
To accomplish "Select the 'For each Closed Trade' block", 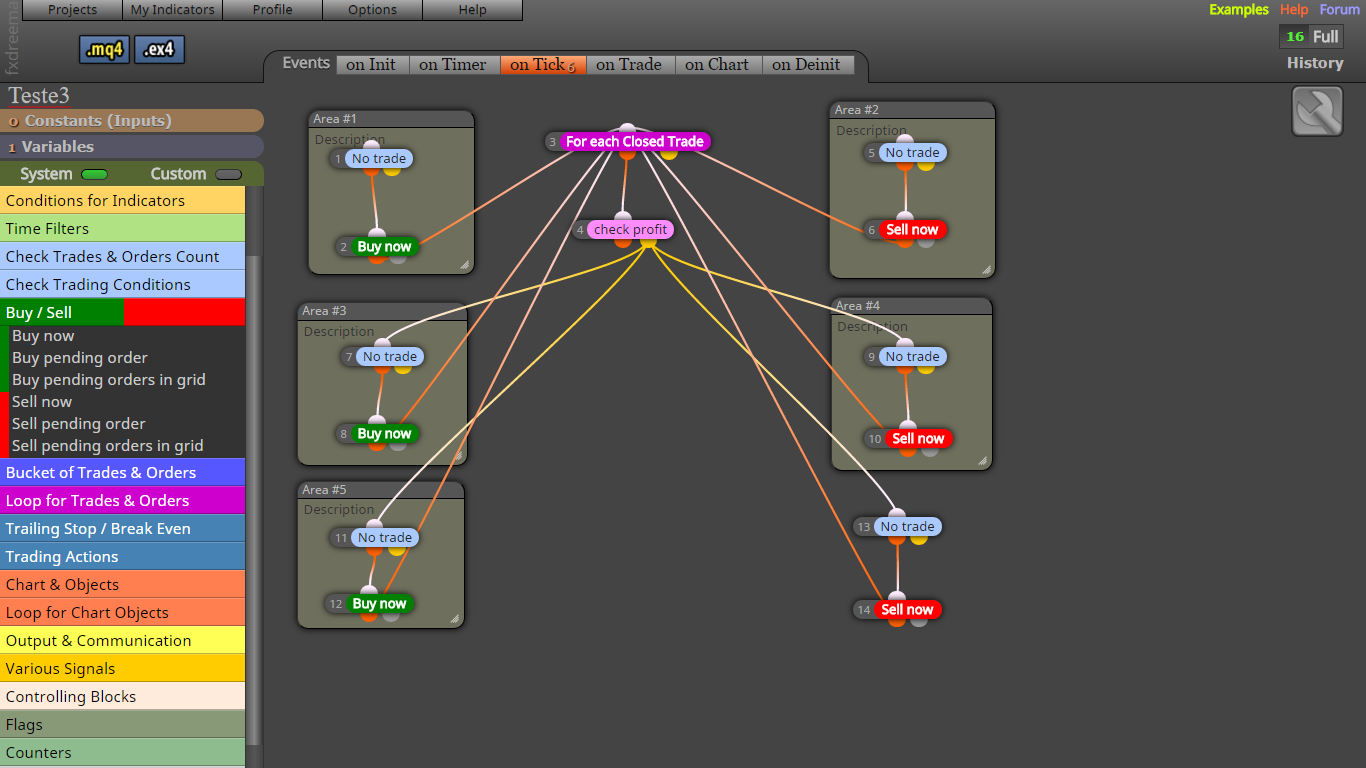I will click(634, 142).
